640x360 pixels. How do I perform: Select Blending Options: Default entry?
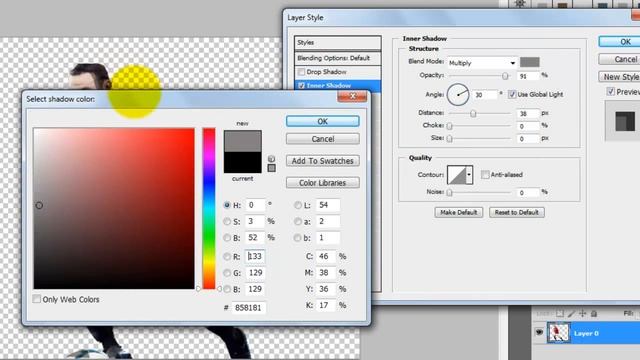[338, 58]
